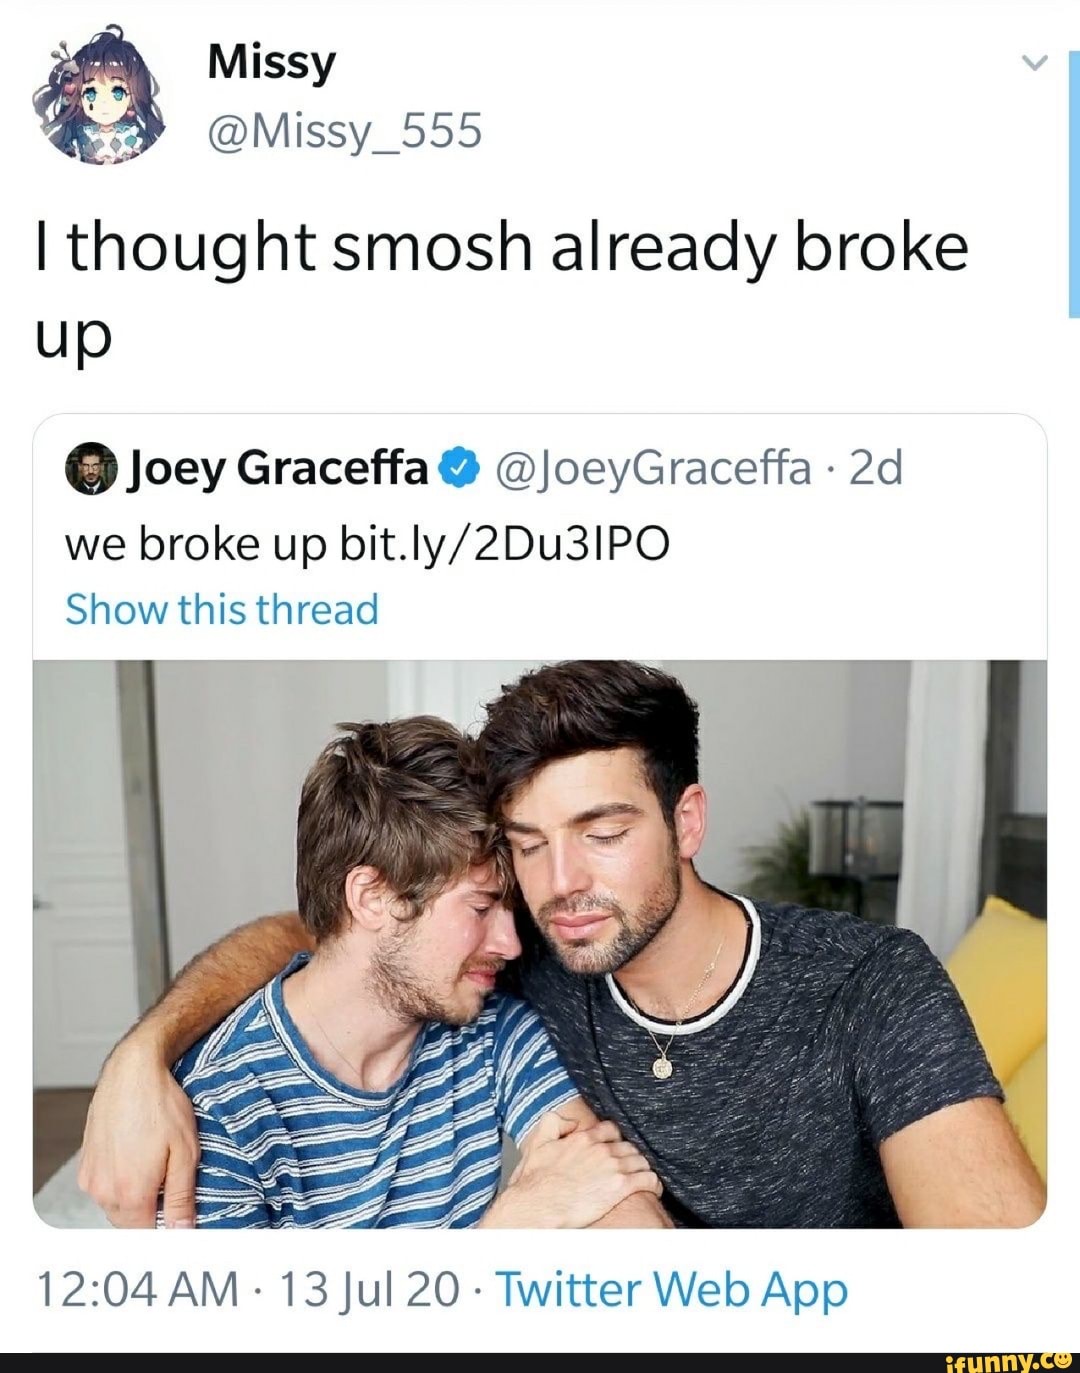Open the quoted tweet photo
Image resolution: width=1080 pixels, height=1373 pixels.
coord(540,943)
